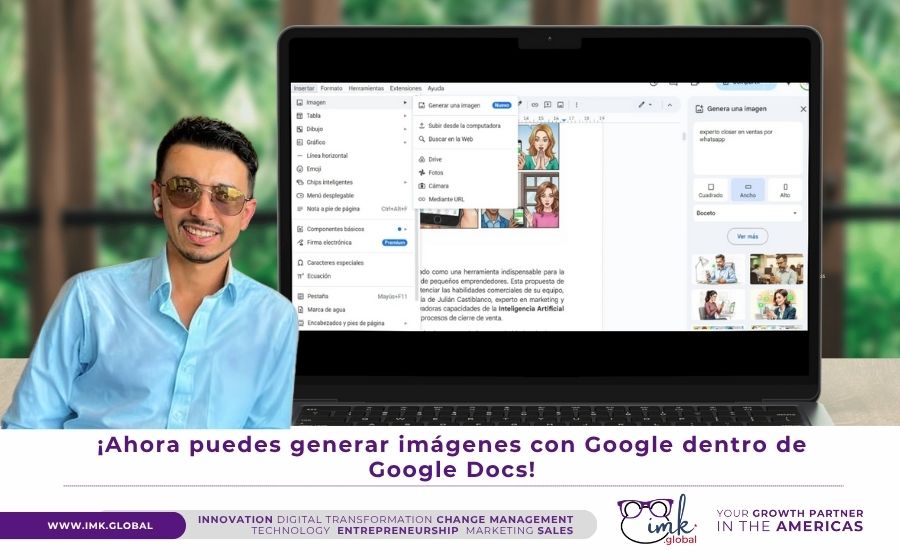The width and height of the screenshot is (900, 560).
Task: Click the Emoji entry in the Insertar menu
Action: click(314, 169)
